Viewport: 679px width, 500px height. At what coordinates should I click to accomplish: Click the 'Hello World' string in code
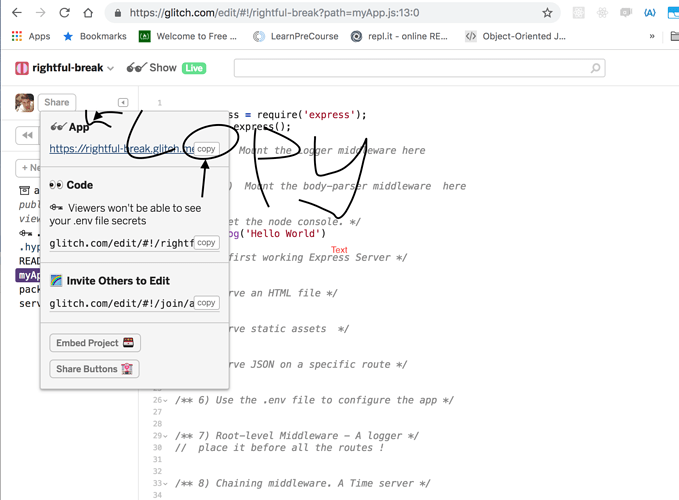[282, 234]
